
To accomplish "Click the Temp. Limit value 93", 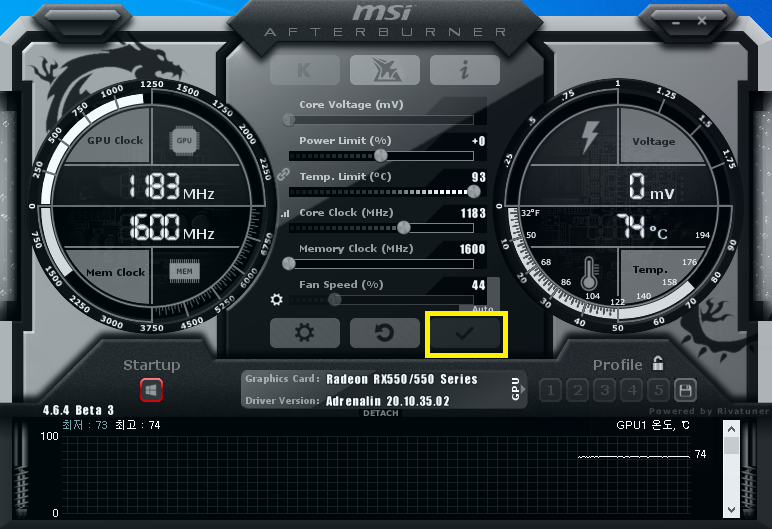I will [479, 177].
